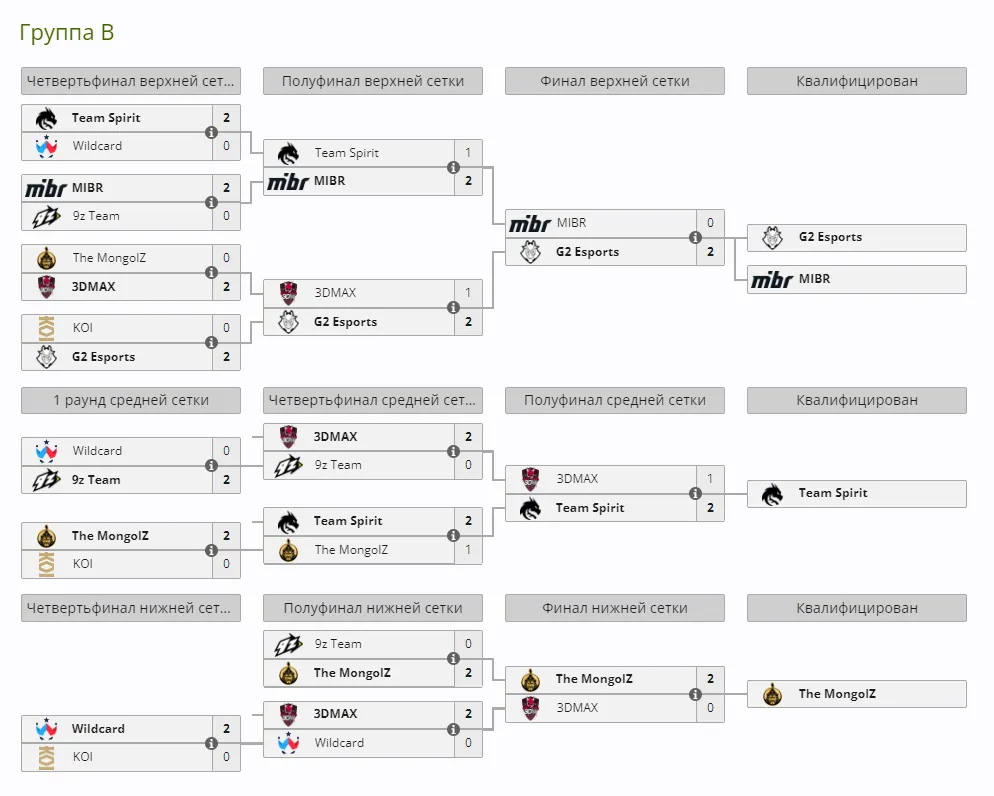994x796 pixels.
Task: Select the 'Финал нижней сетки' column header
Action: (615, 608)
